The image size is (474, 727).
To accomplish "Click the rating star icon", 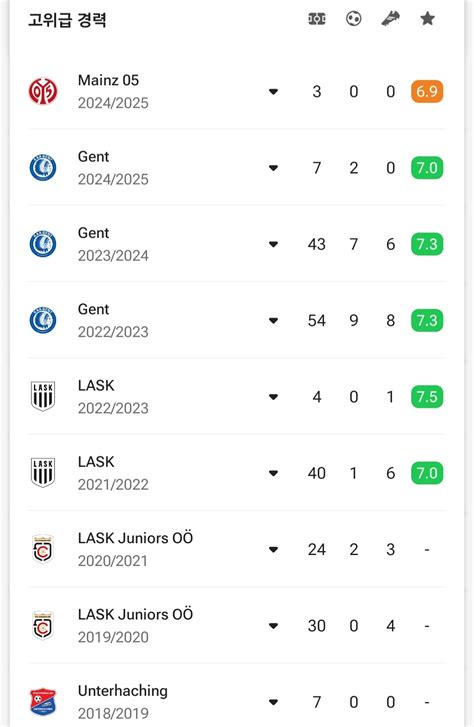I will 427,19.
